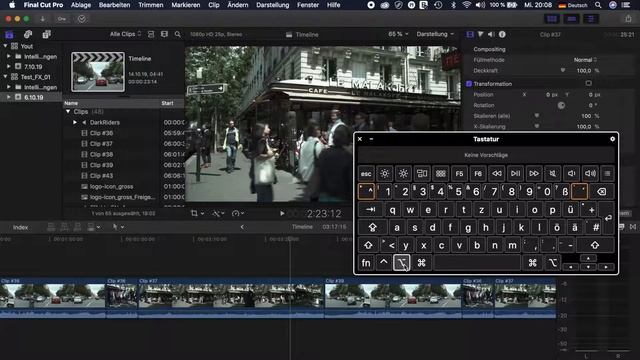
Task: Adjust the Skalieren (alle) slider
Action: tap(537, 116)
